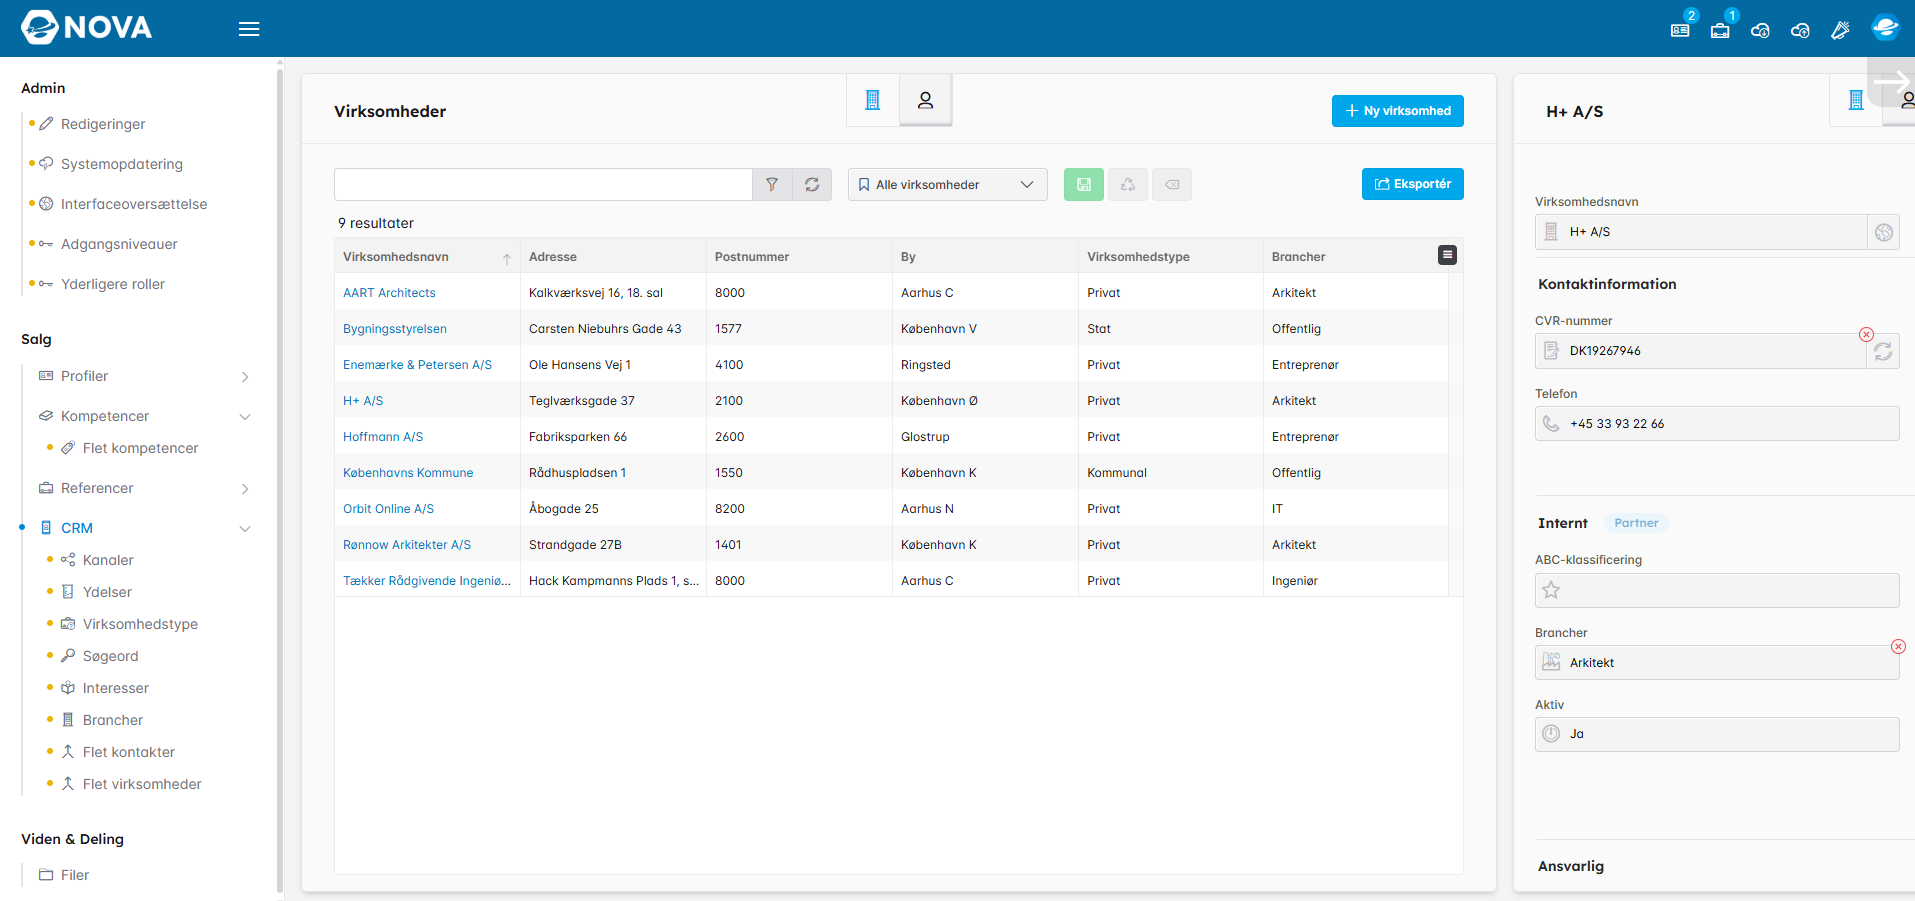Open Interfaceoversættelse menu item

point(134,204)
